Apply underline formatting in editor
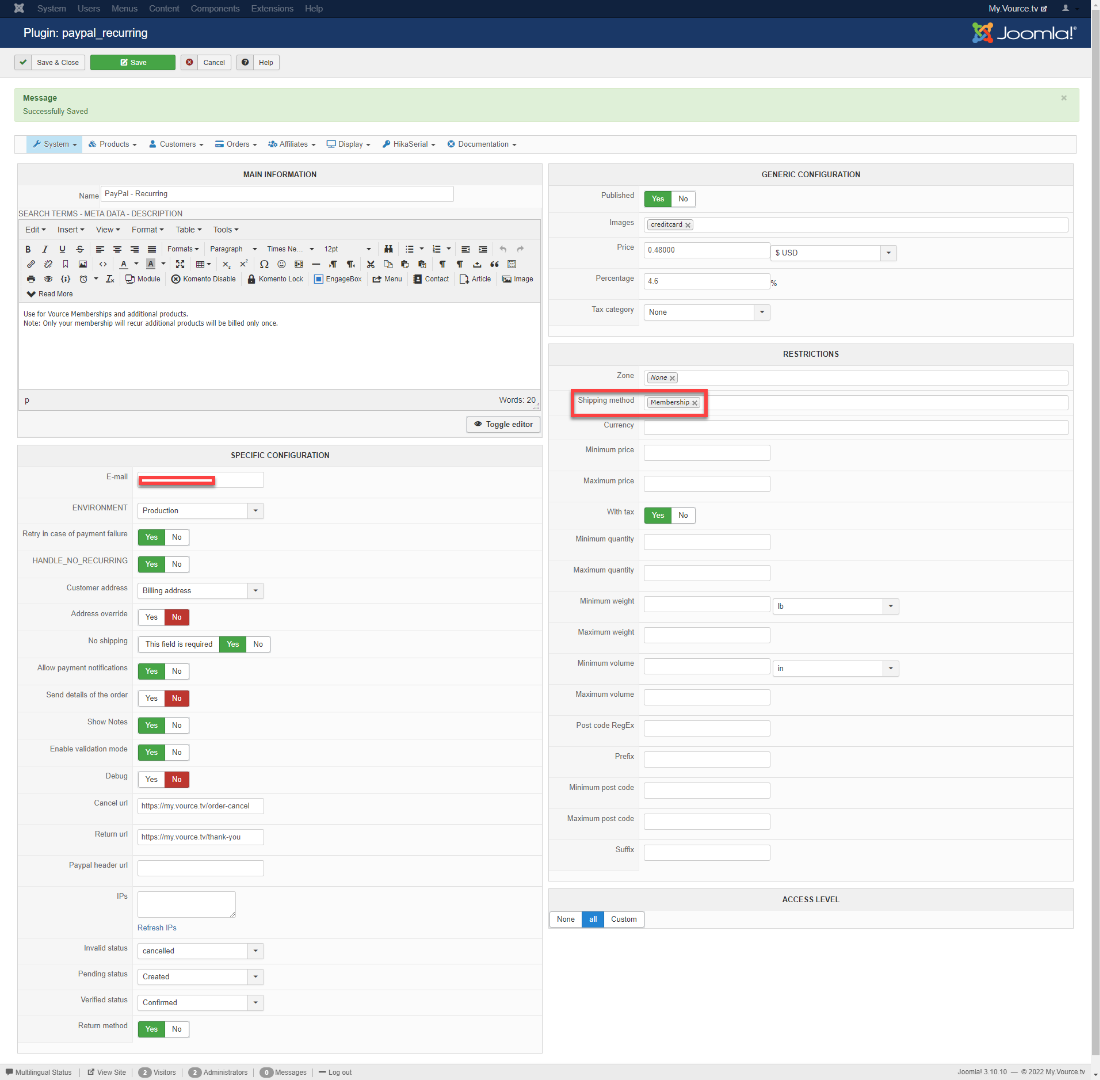The image size is (1100, 1080). pyautogui.click(x=62, y=249)
